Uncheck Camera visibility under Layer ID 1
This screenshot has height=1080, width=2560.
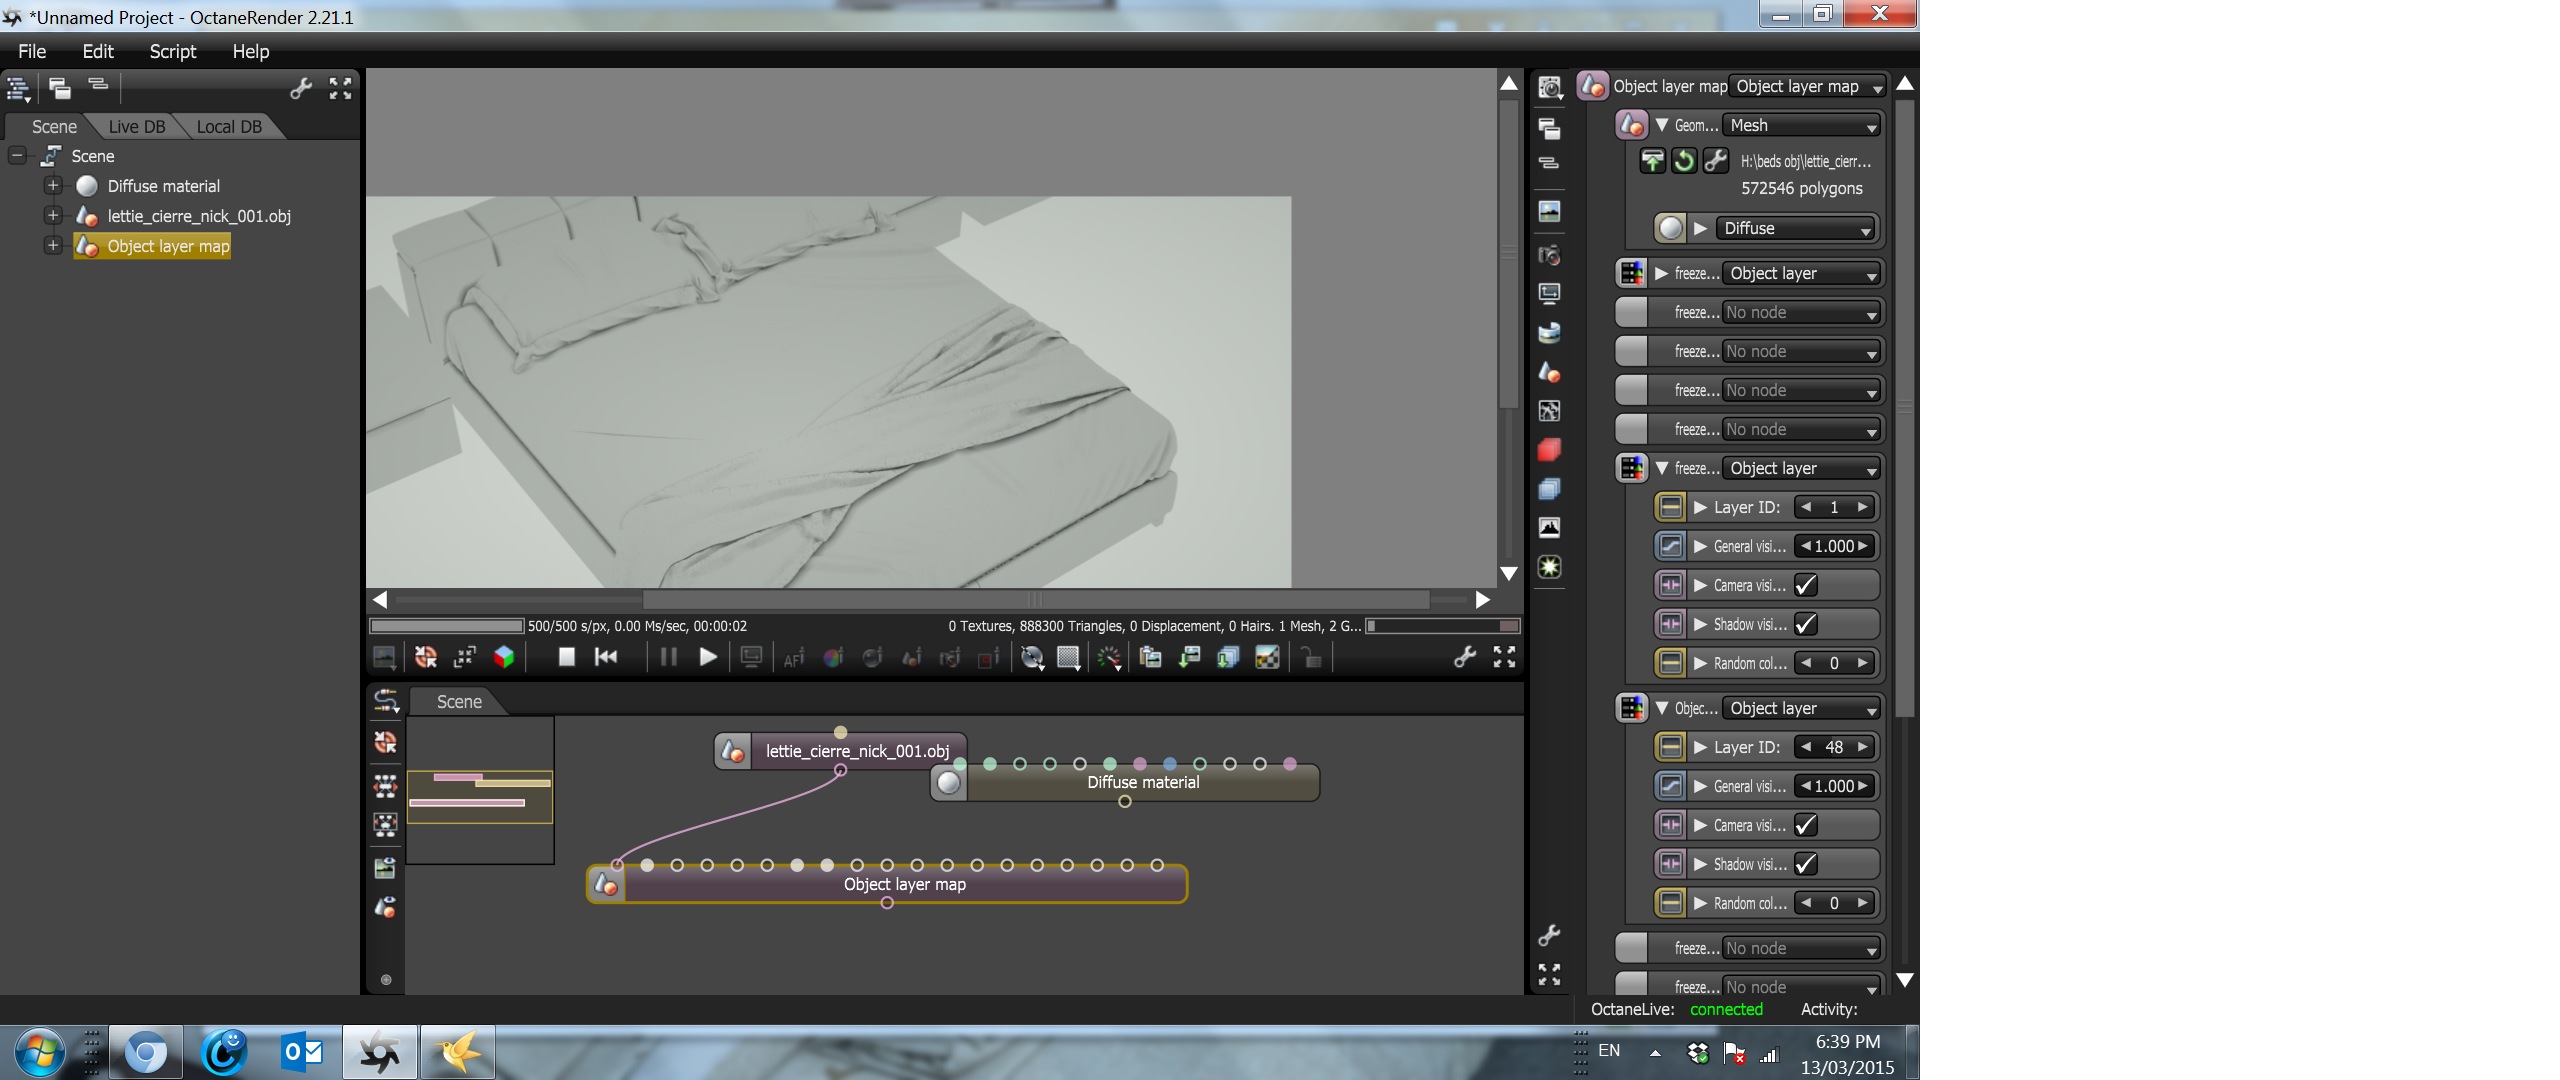click(1806, 585)
